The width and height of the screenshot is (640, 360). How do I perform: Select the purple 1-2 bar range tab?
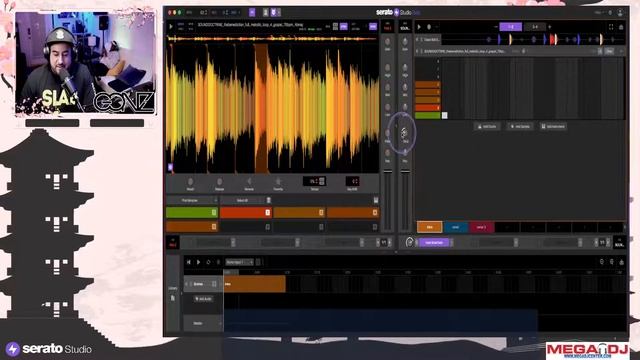(x=511, y=27)
